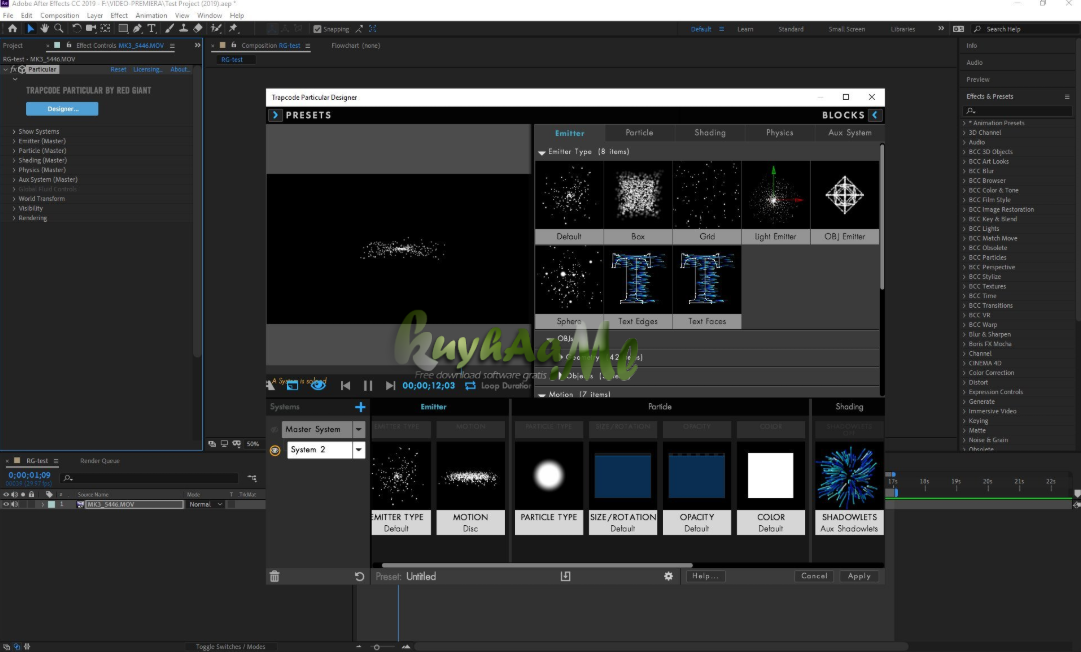This screenshot has height=652, width=1081.
Task: Click the reset arrow icon beside Preset
Action: pyautogui.click(x=359, y=576)
